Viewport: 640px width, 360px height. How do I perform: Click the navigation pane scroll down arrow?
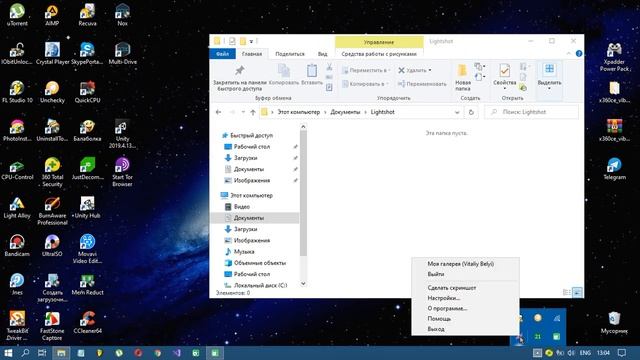click(303, 284)
